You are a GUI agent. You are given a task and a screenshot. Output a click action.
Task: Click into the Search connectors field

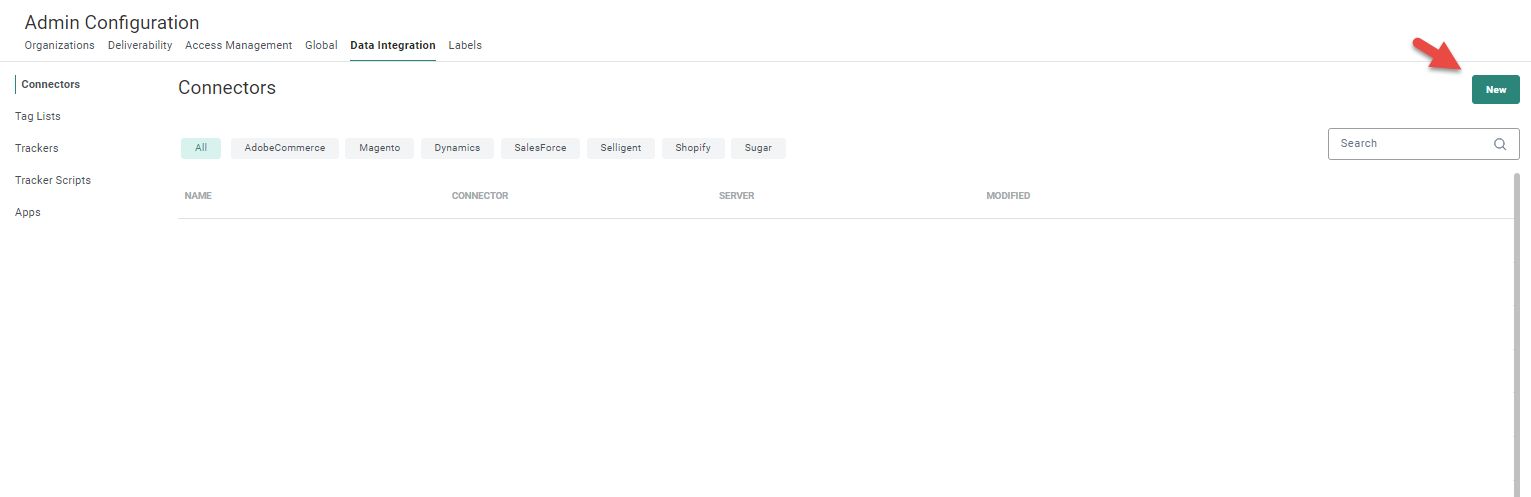click(1410, 144)
